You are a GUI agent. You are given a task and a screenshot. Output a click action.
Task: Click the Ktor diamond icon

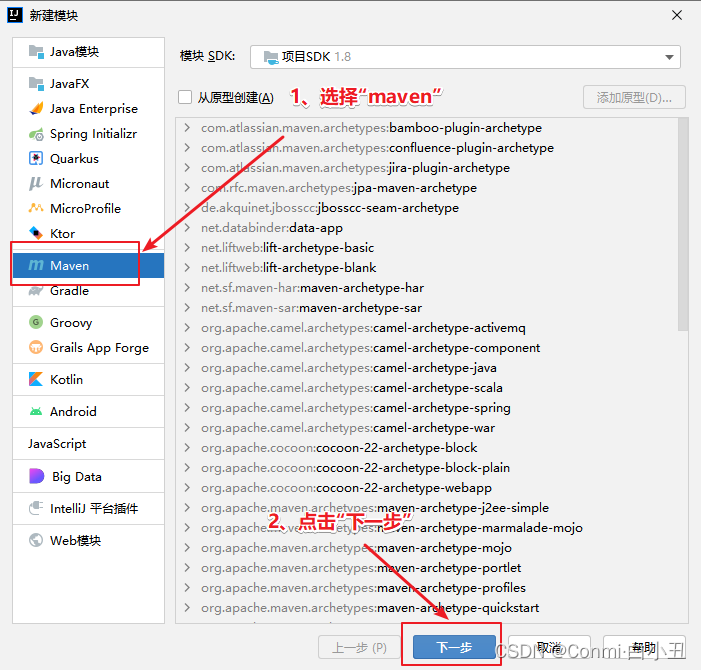coord(36,233)
